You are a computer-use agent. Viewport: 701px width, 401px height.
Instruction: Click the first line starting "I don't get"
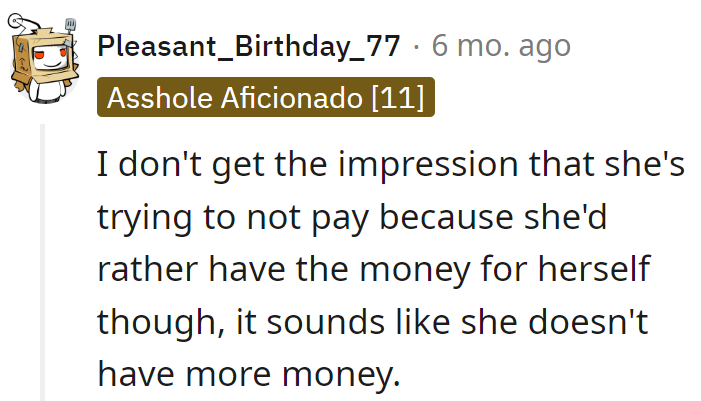(391, 166)
